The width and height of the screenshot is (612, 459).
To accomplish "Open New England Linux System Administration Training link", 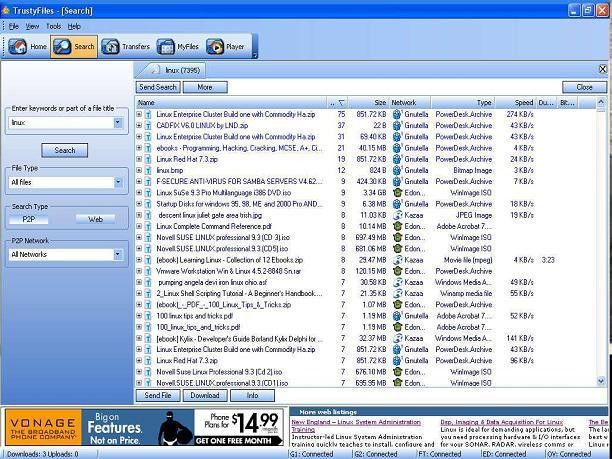I will coord(356,425).
